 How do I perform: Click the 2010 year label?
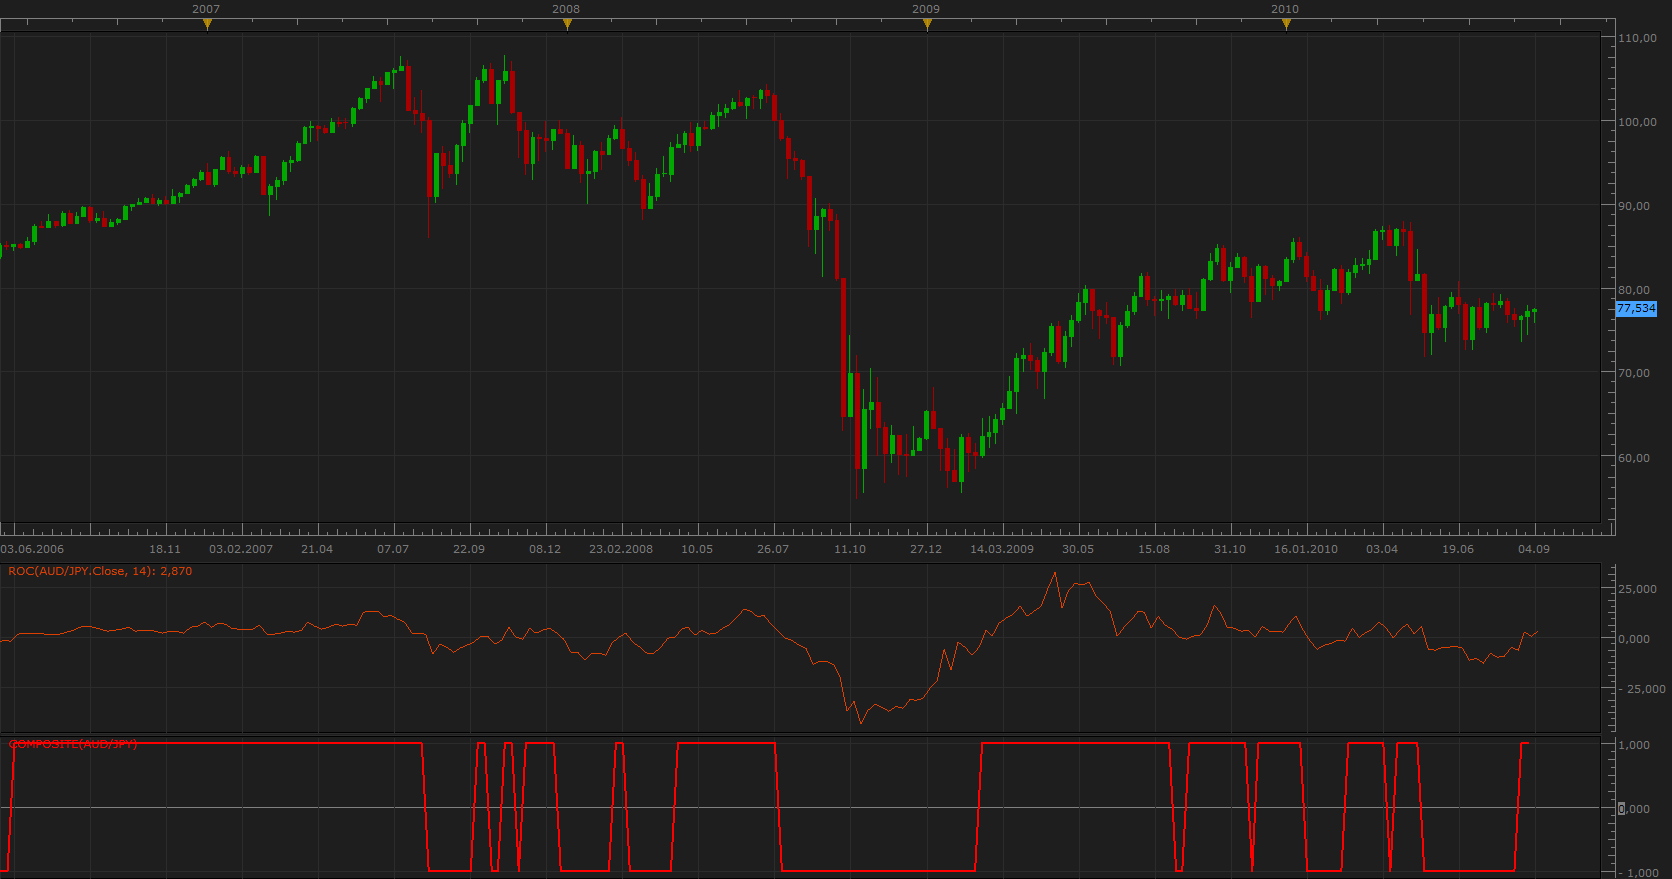[x=1285, y=9]
